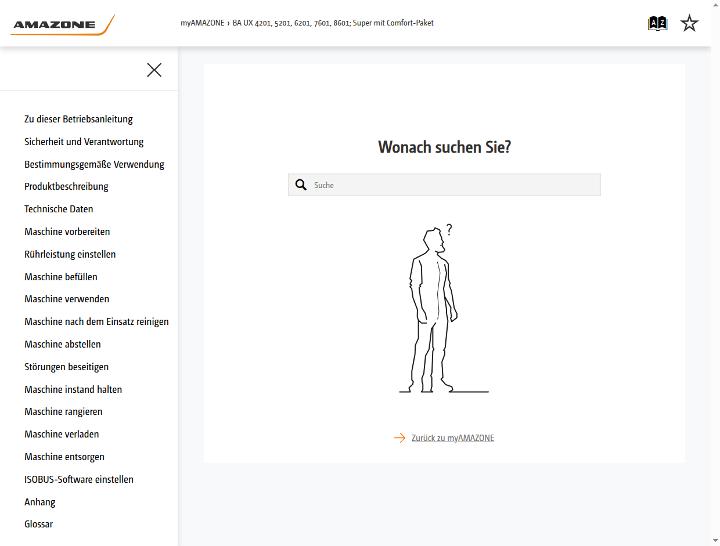Open the Glossar entry

(39, 524)
